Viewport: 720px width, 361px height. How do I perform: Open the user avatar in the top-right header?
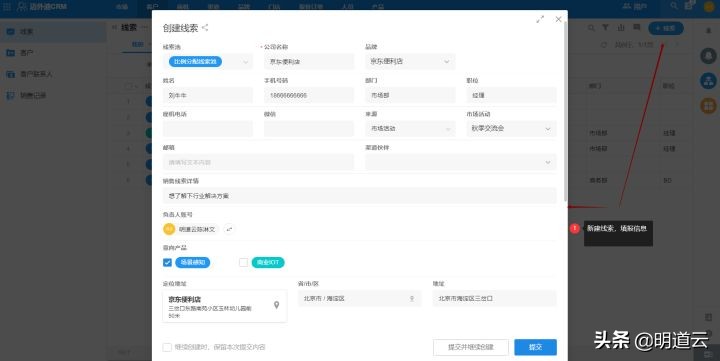click(709, 6)
